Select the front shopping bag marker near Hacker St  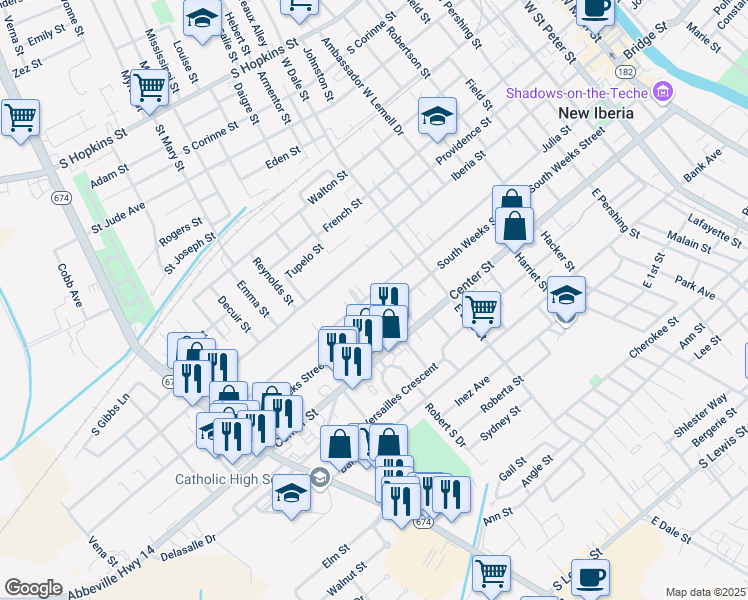pos(514,228)
